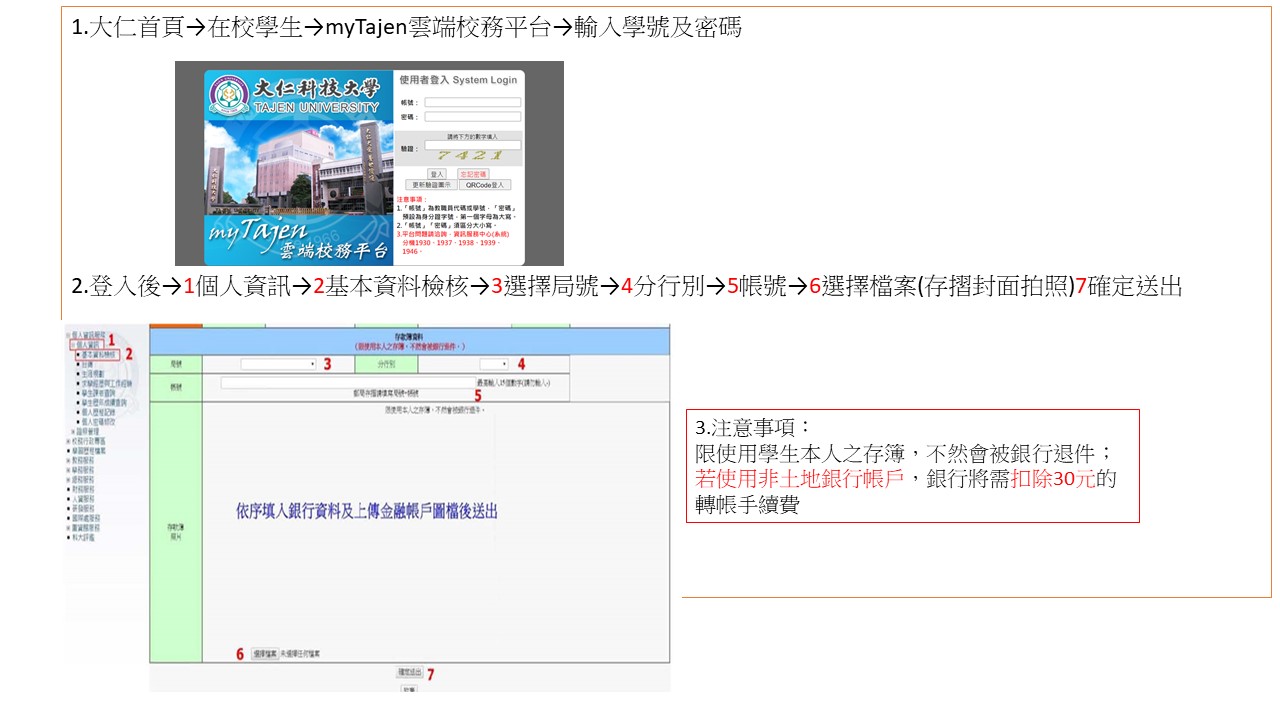Select 學生課表查詢 in the sidebar tree
Viewport: 1280px width, 720px height.
click(98, 393)
